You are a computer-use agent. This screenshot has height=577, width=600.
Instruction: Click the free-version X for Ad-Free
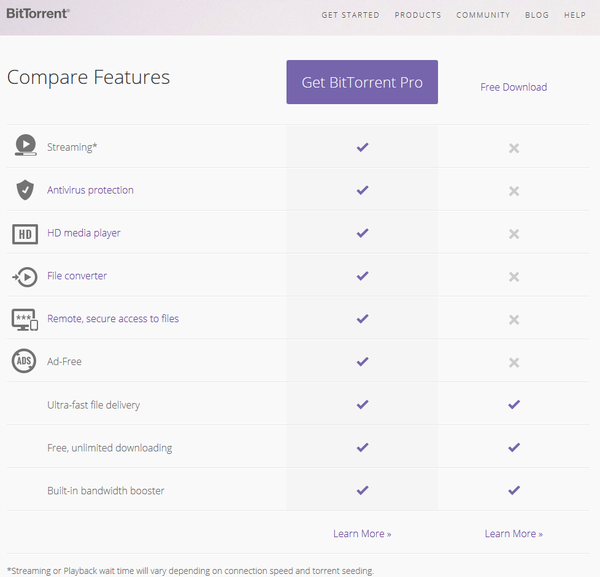[514, 362]
